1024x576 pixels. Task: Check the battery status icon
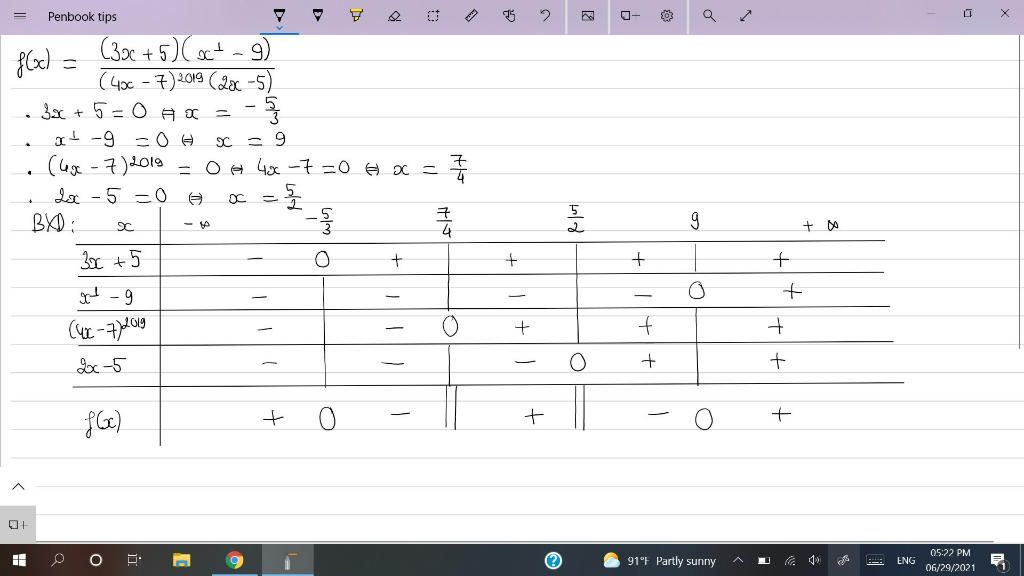click(x=763, y=560)
